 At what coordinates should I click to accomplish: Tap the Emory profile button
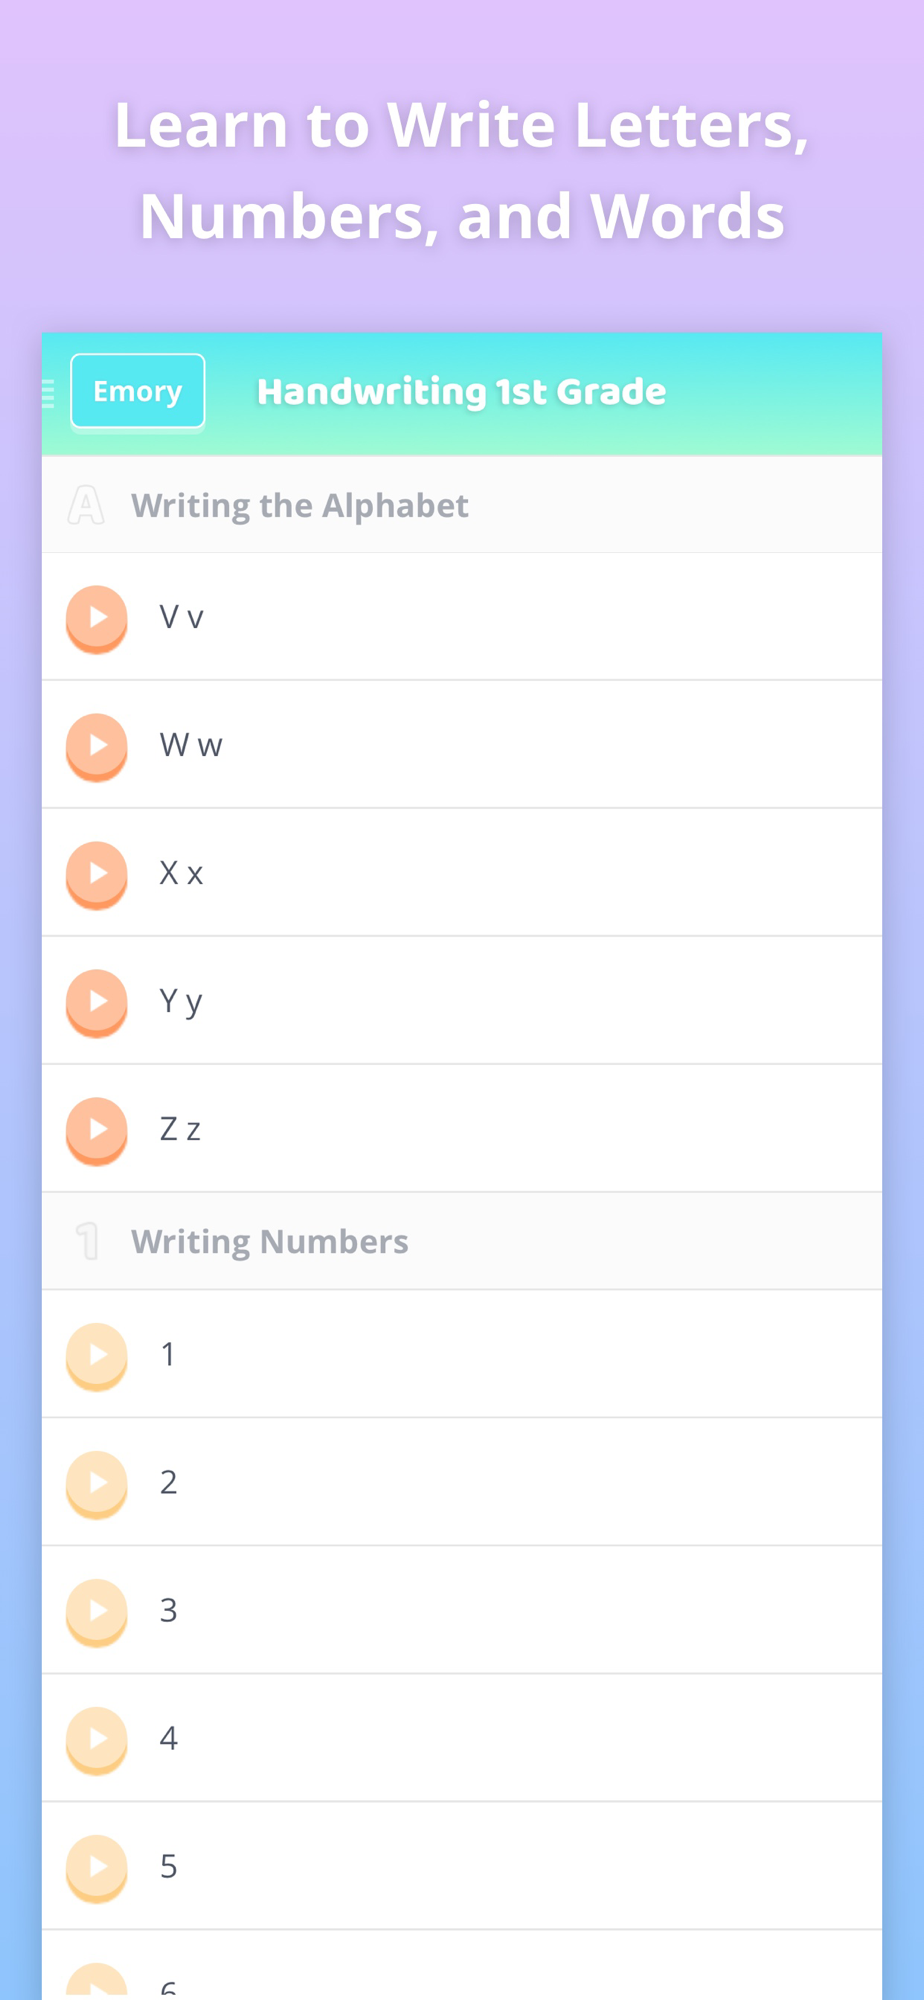[138, 391]
